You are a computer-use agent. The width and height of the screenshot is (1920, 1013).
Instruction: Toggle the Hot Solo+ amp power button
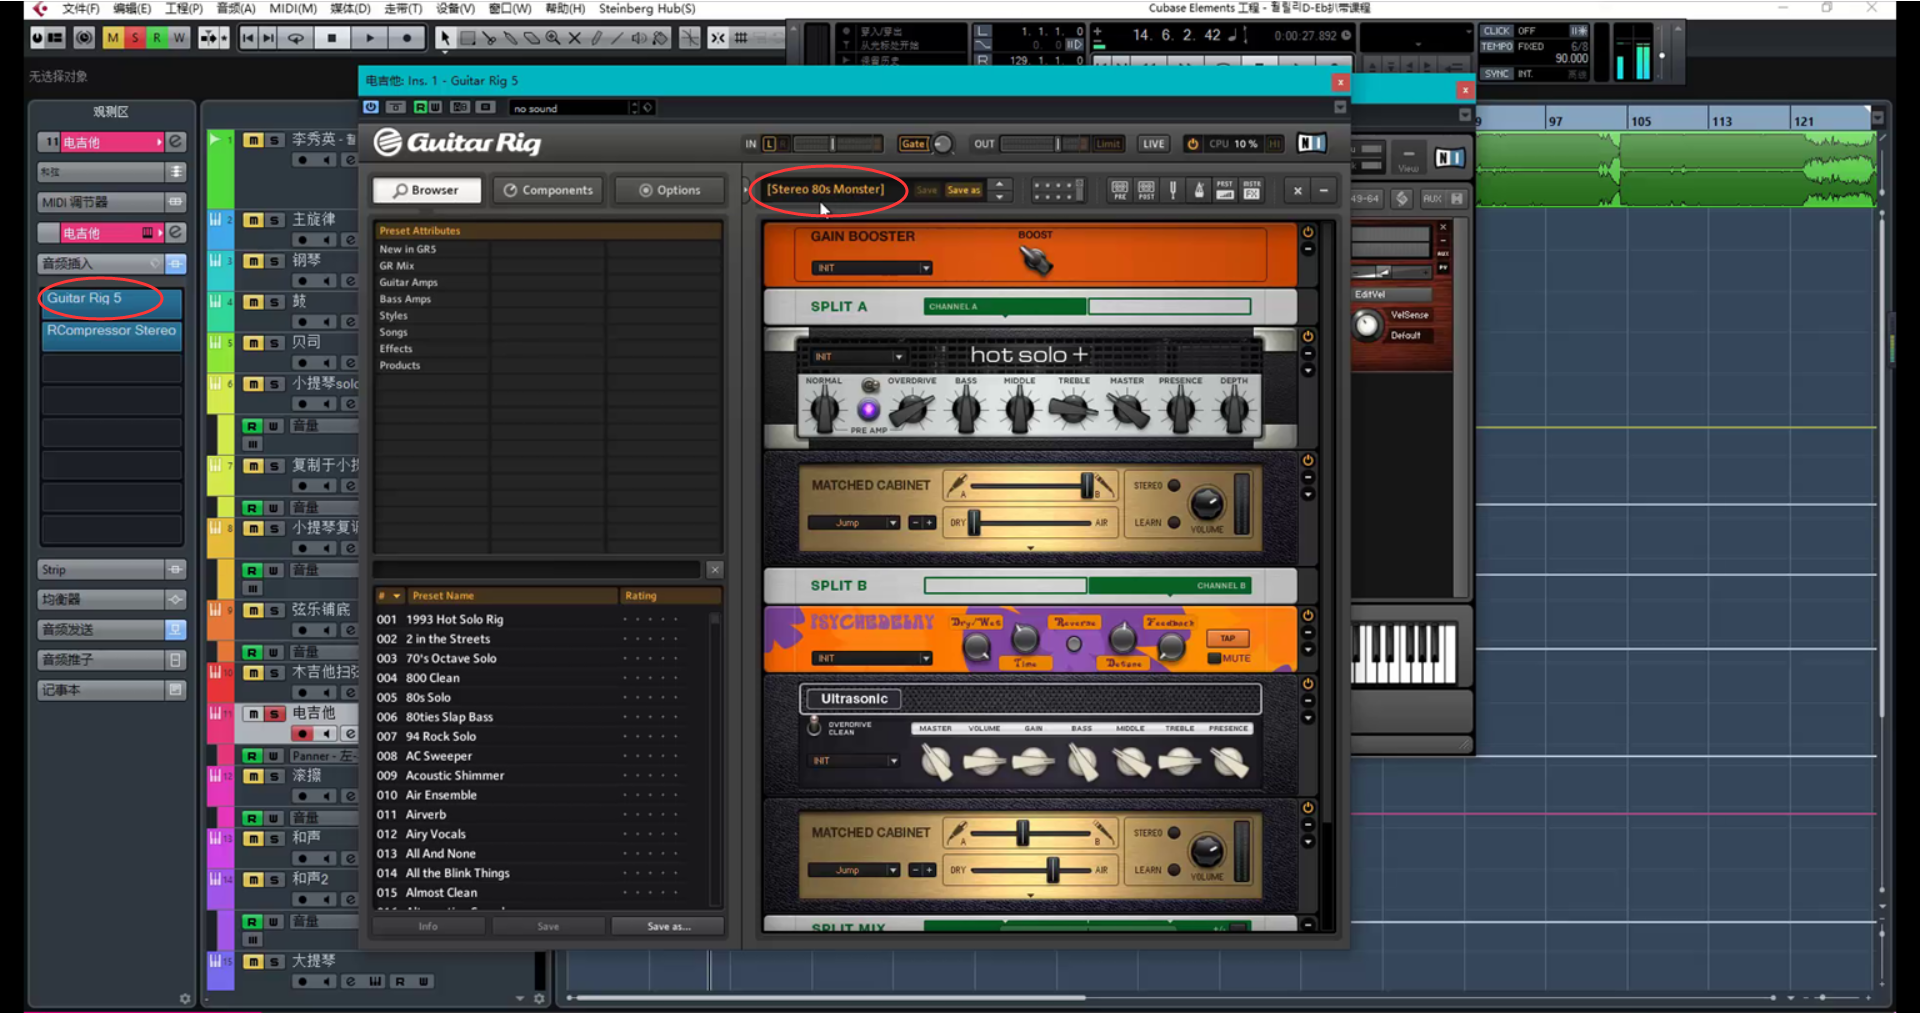click(1307, 336)
